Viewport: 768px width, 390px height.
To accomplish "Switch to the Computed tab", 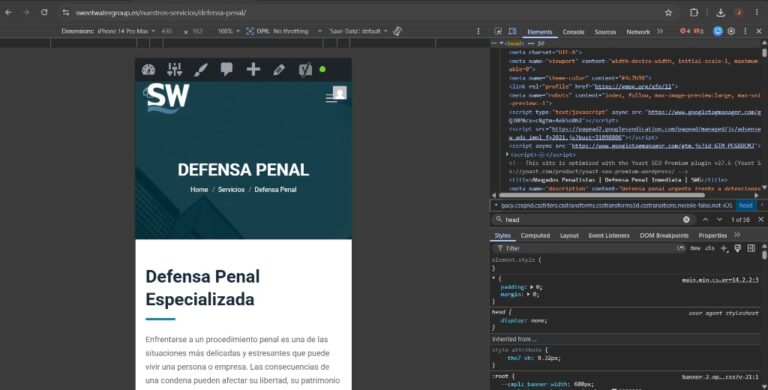I will click(535, 236).
